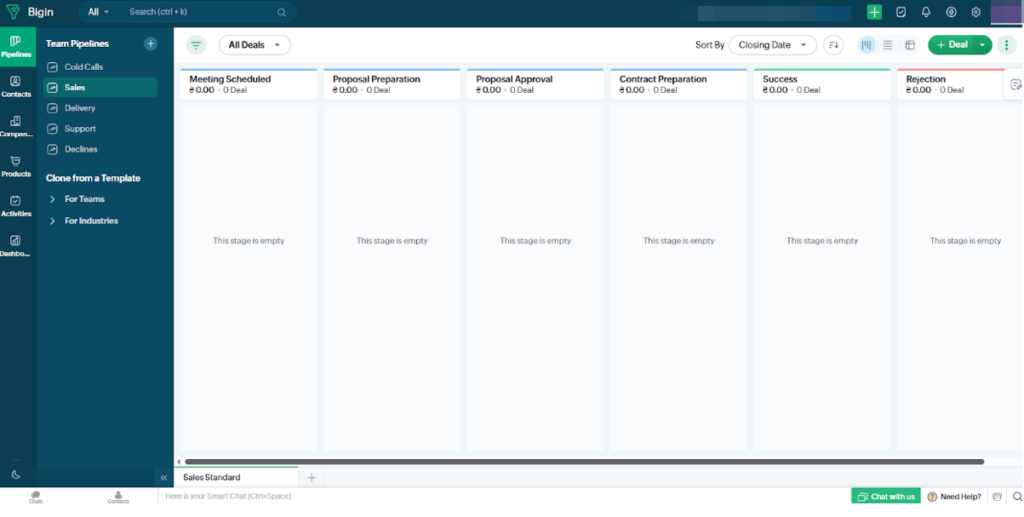Click the global search input field
The width and height of the screenshot is (1024, 517).
point(200,12)
